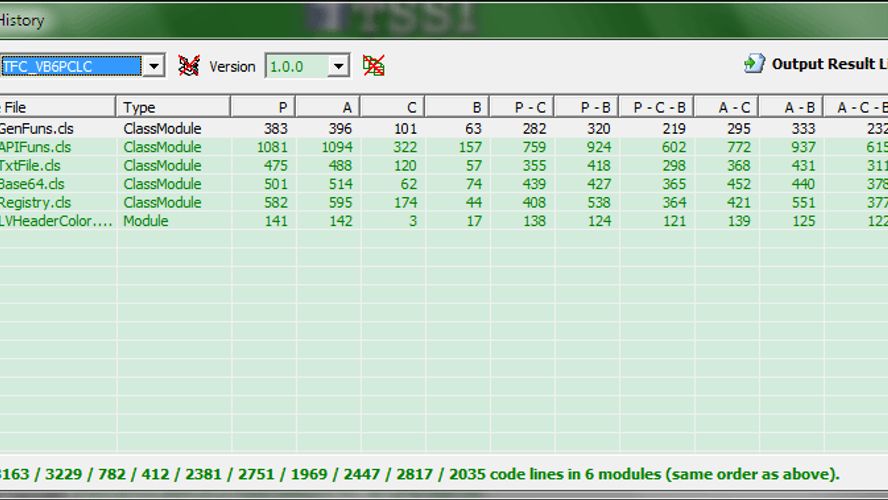Sort by the P column header
The width and height of the screenshot is (888, 500).
coord(263,107)
